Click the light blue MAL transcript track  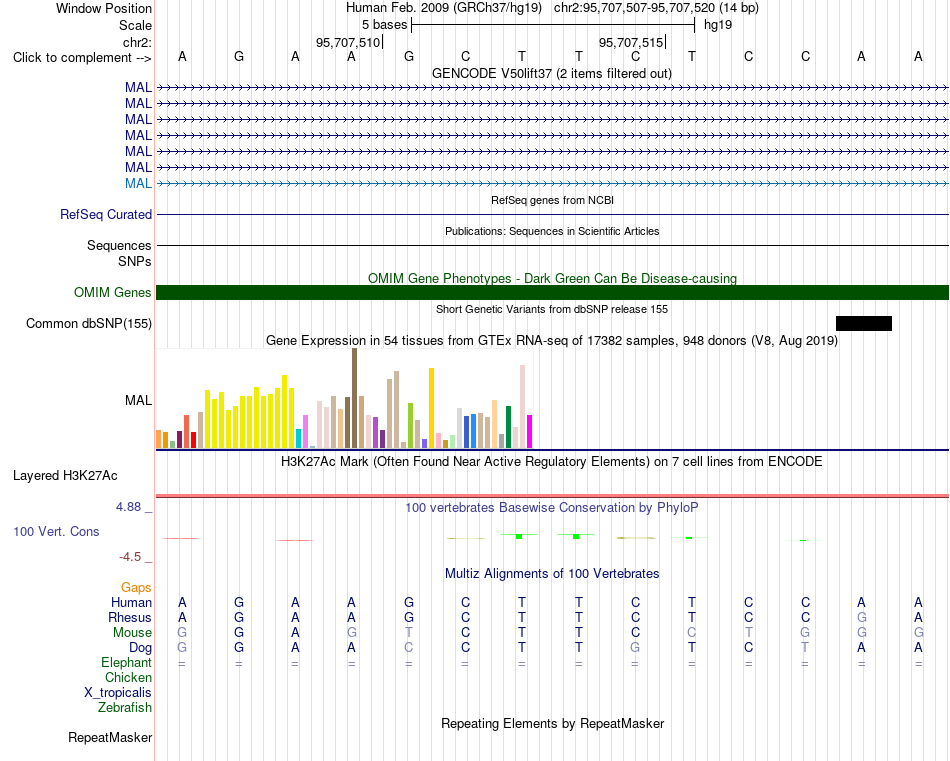pyautogui.click(x=552, y=183)
